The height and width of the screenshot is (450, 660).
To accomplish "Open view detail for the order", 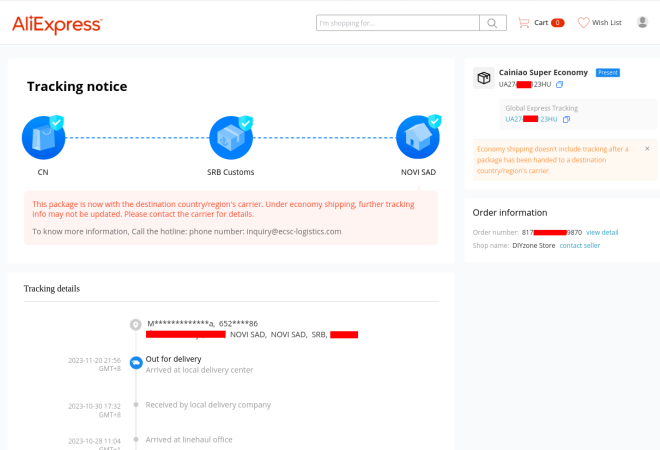I will (602, 232).
